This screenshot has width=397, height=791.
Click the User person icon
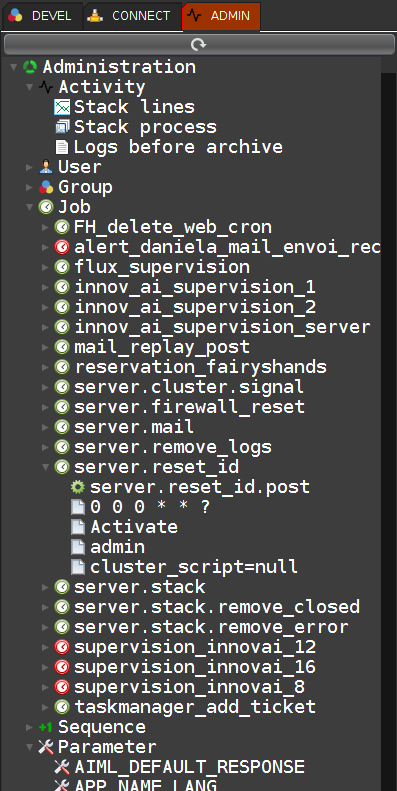pyautogui.click(x=46, y=167)
